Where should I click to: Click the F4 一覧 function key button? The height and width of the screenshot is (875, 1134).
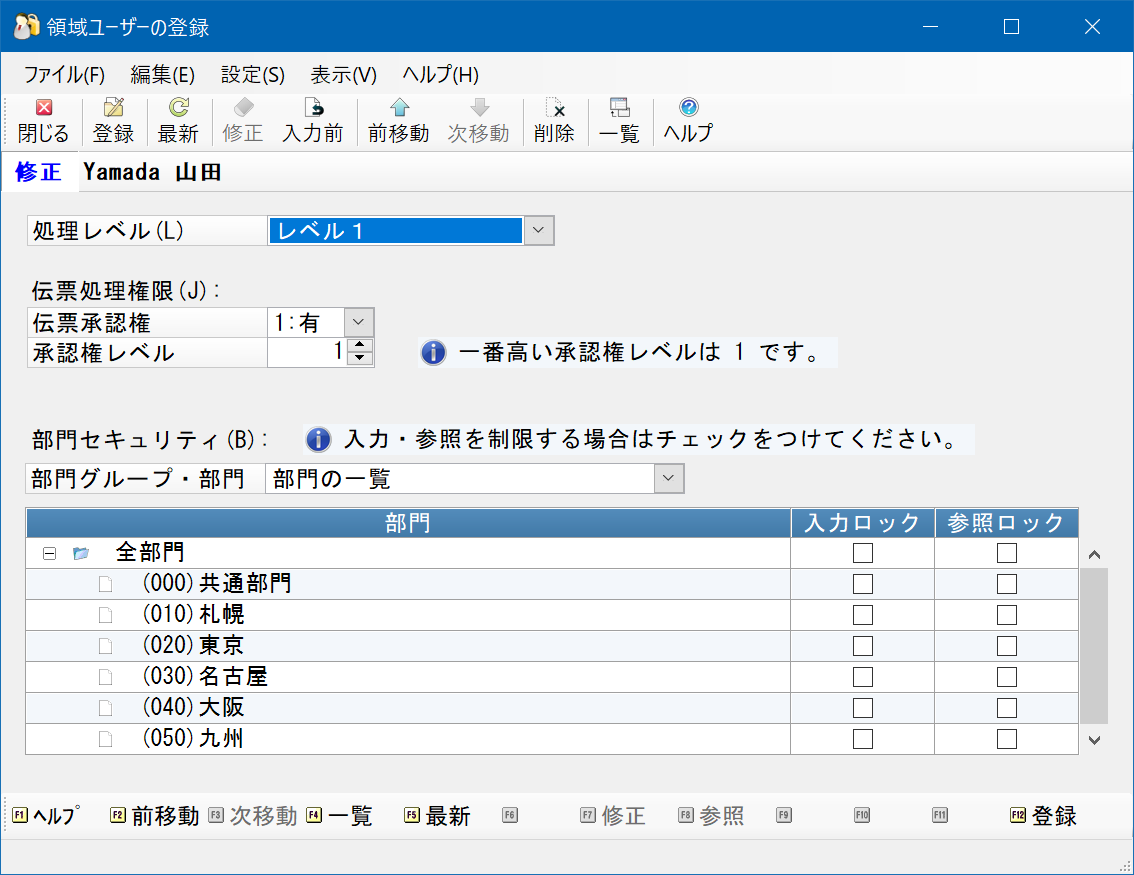(x=339, y=816)
